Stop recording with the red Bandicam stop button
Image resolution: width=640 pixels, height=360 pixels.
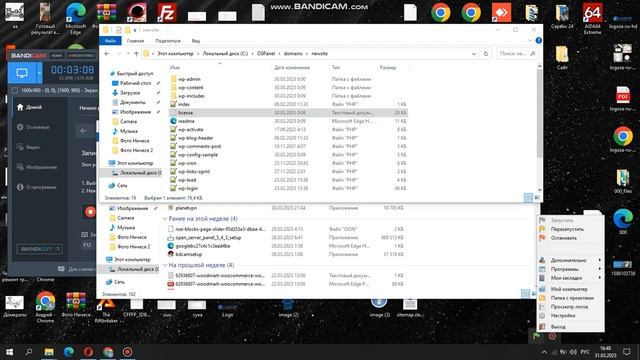click(x=90, y=212)
